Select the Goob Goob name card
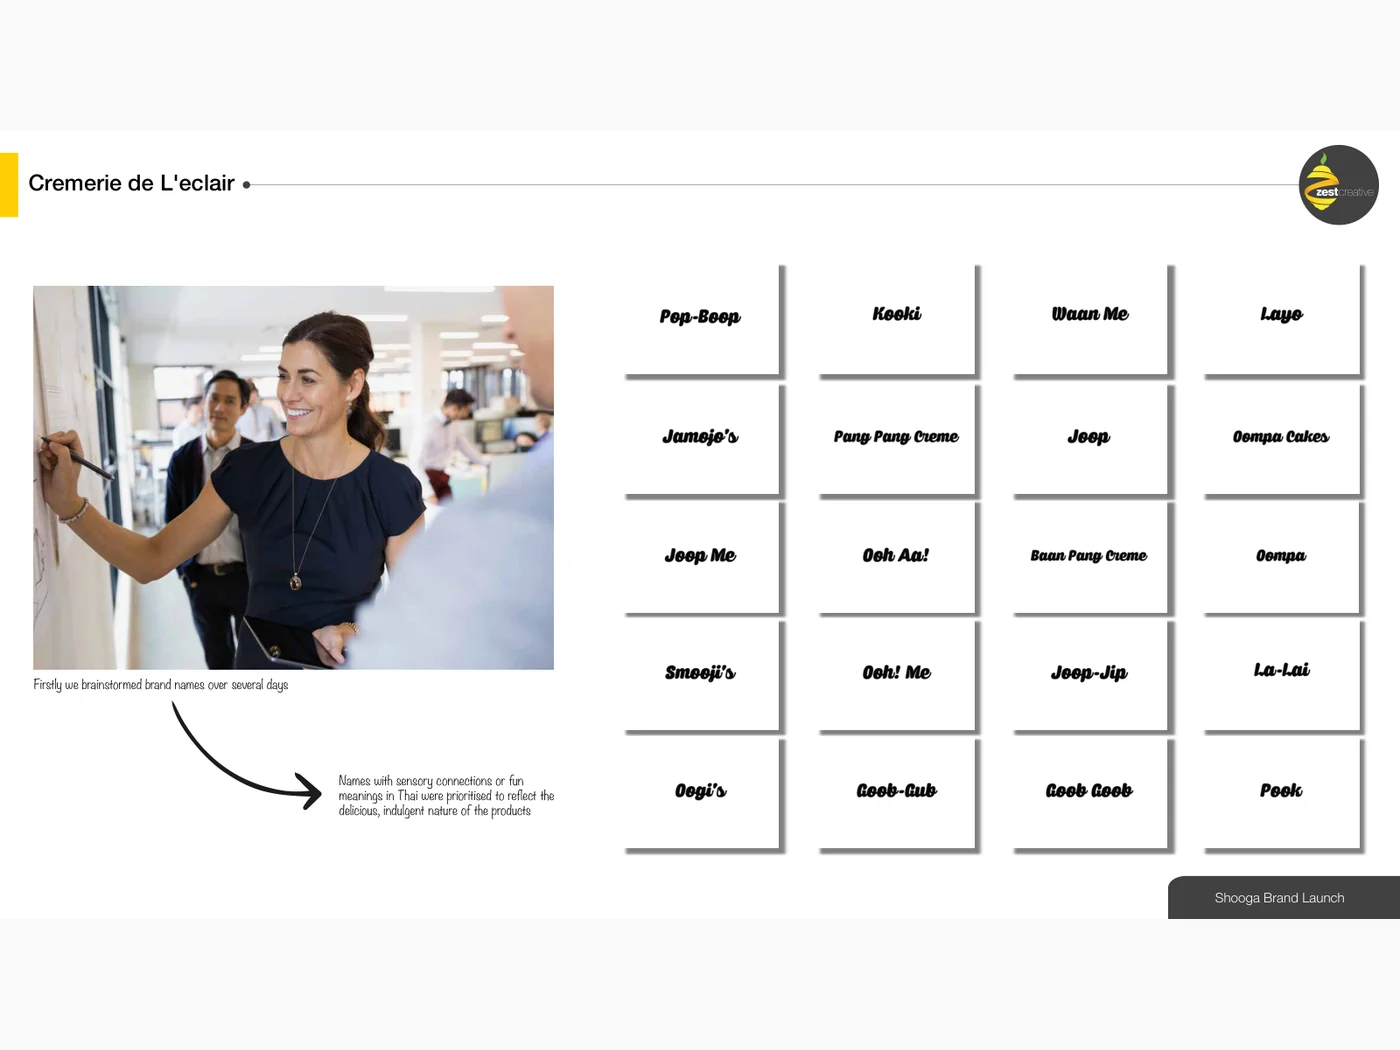Screen dimensions: 1400x1050 point(1091,794)
